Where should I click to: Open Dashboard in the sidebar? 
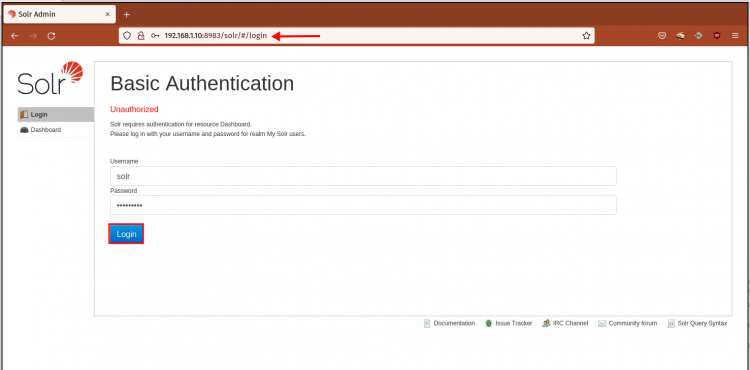click(55, 130)
